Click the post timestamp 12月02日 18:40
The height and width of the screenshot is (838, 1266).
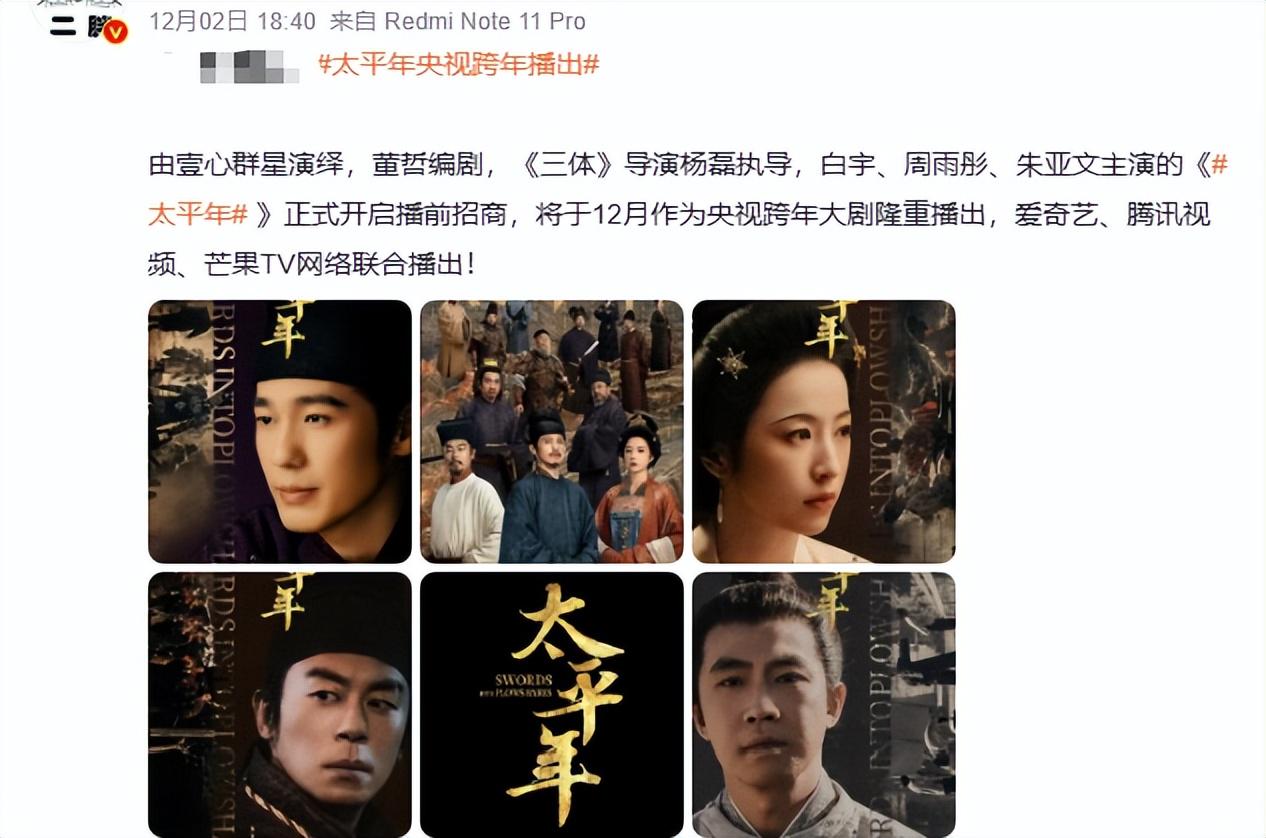click(232, 21)
